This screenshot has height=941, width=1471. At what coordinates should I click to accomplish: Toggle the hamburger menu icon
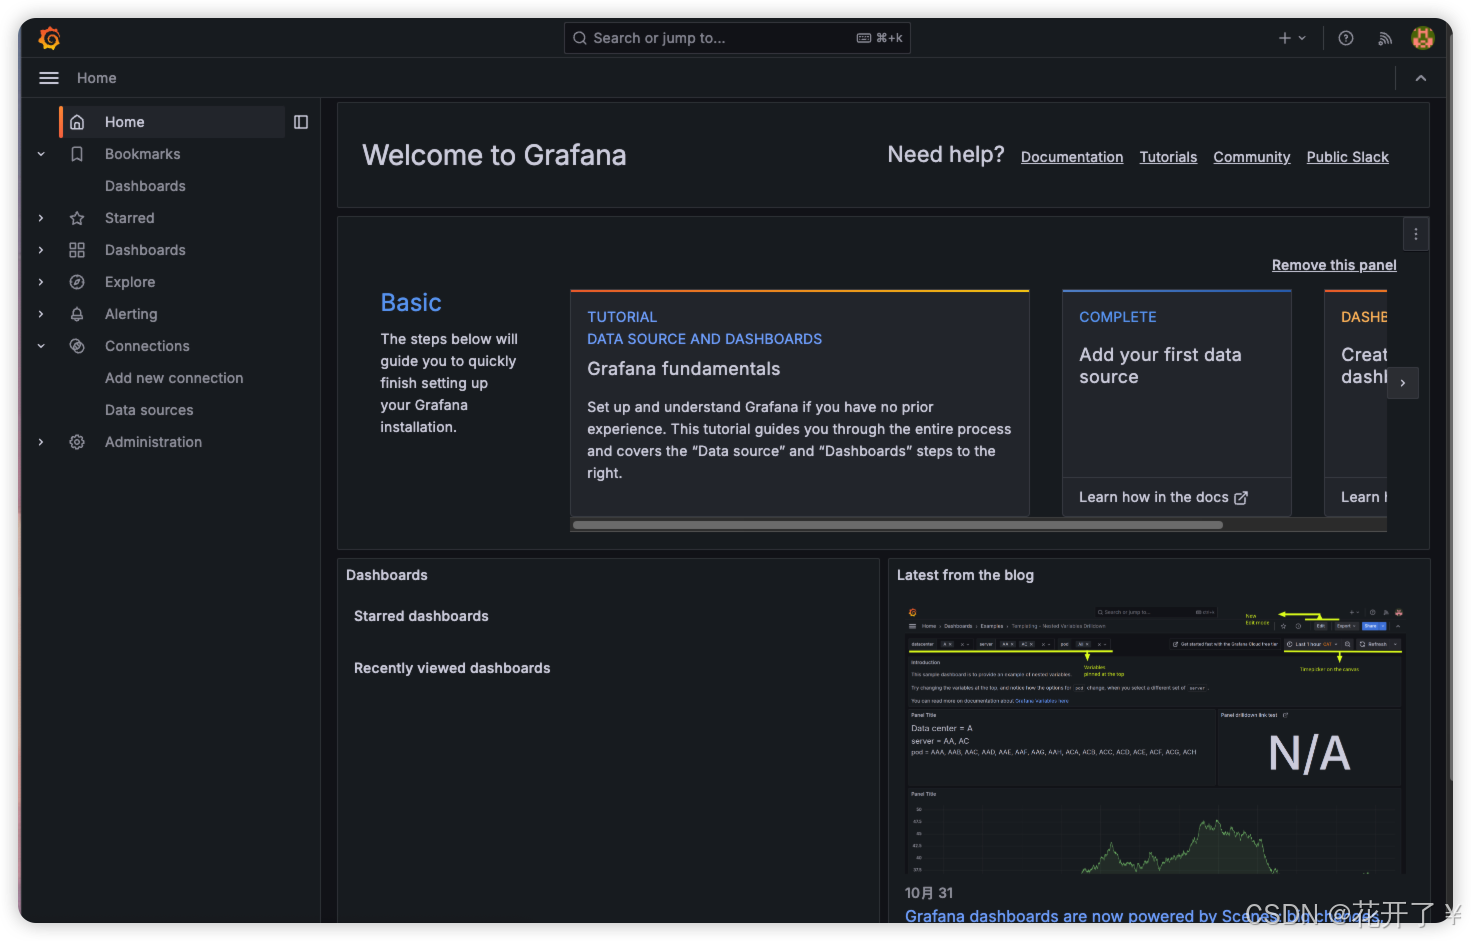click(49, 78)
